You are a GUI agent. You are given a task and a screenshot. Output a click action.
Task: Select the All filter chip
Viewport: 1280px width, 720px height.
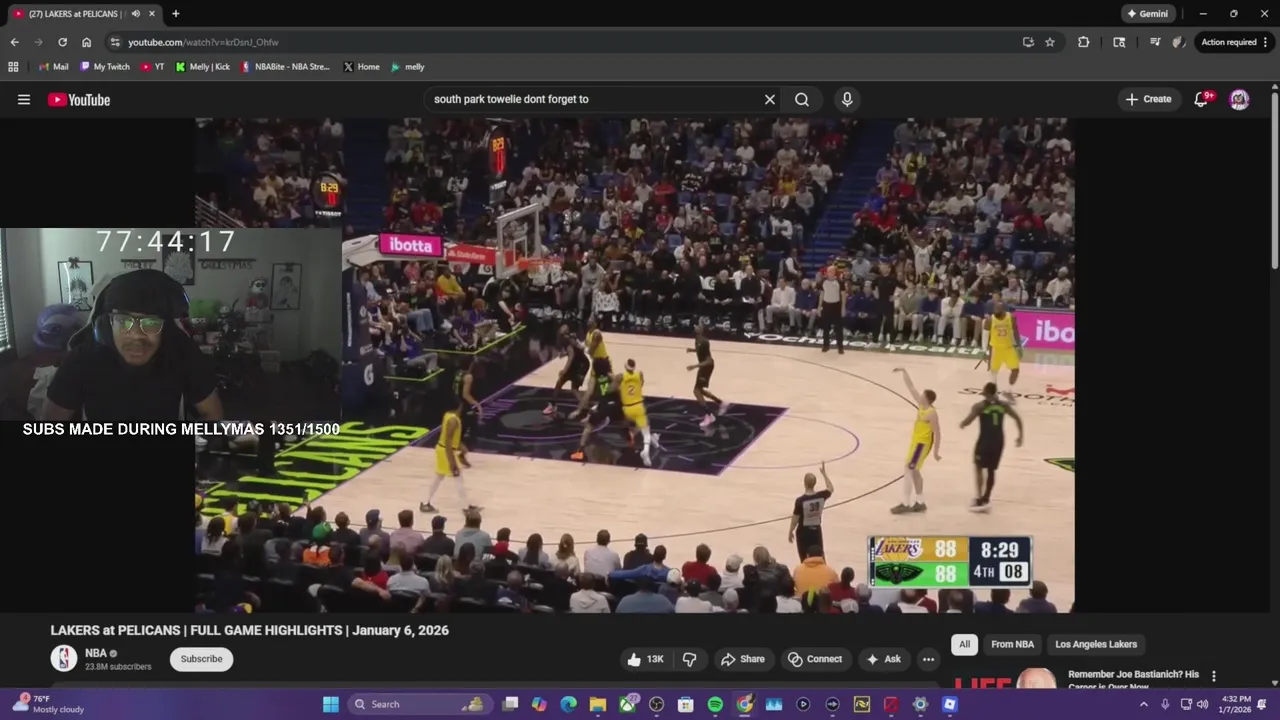(x=964, y=644)
